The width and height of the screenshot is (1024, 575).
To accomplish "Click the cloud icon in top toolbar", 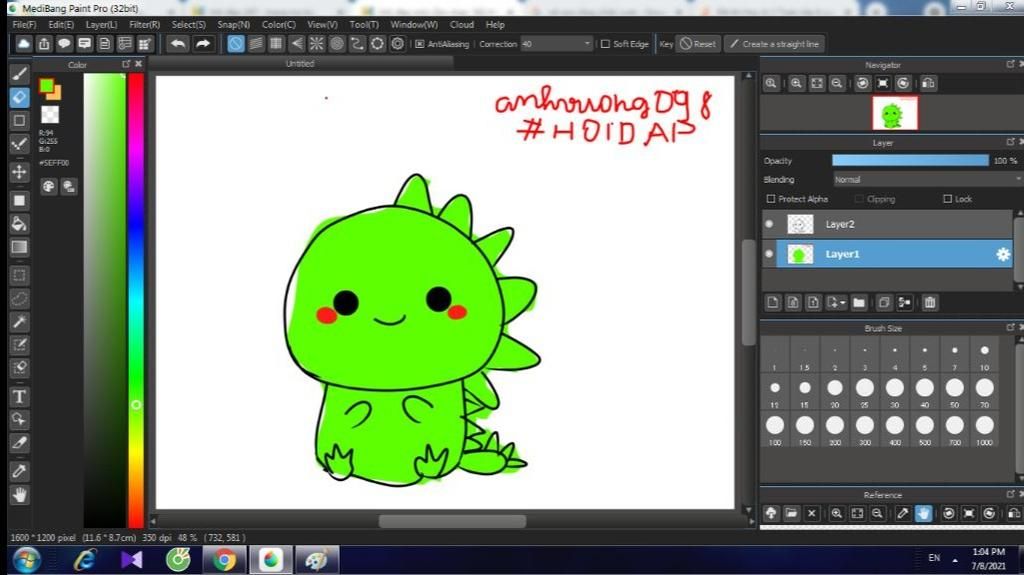I will [24, 44].
